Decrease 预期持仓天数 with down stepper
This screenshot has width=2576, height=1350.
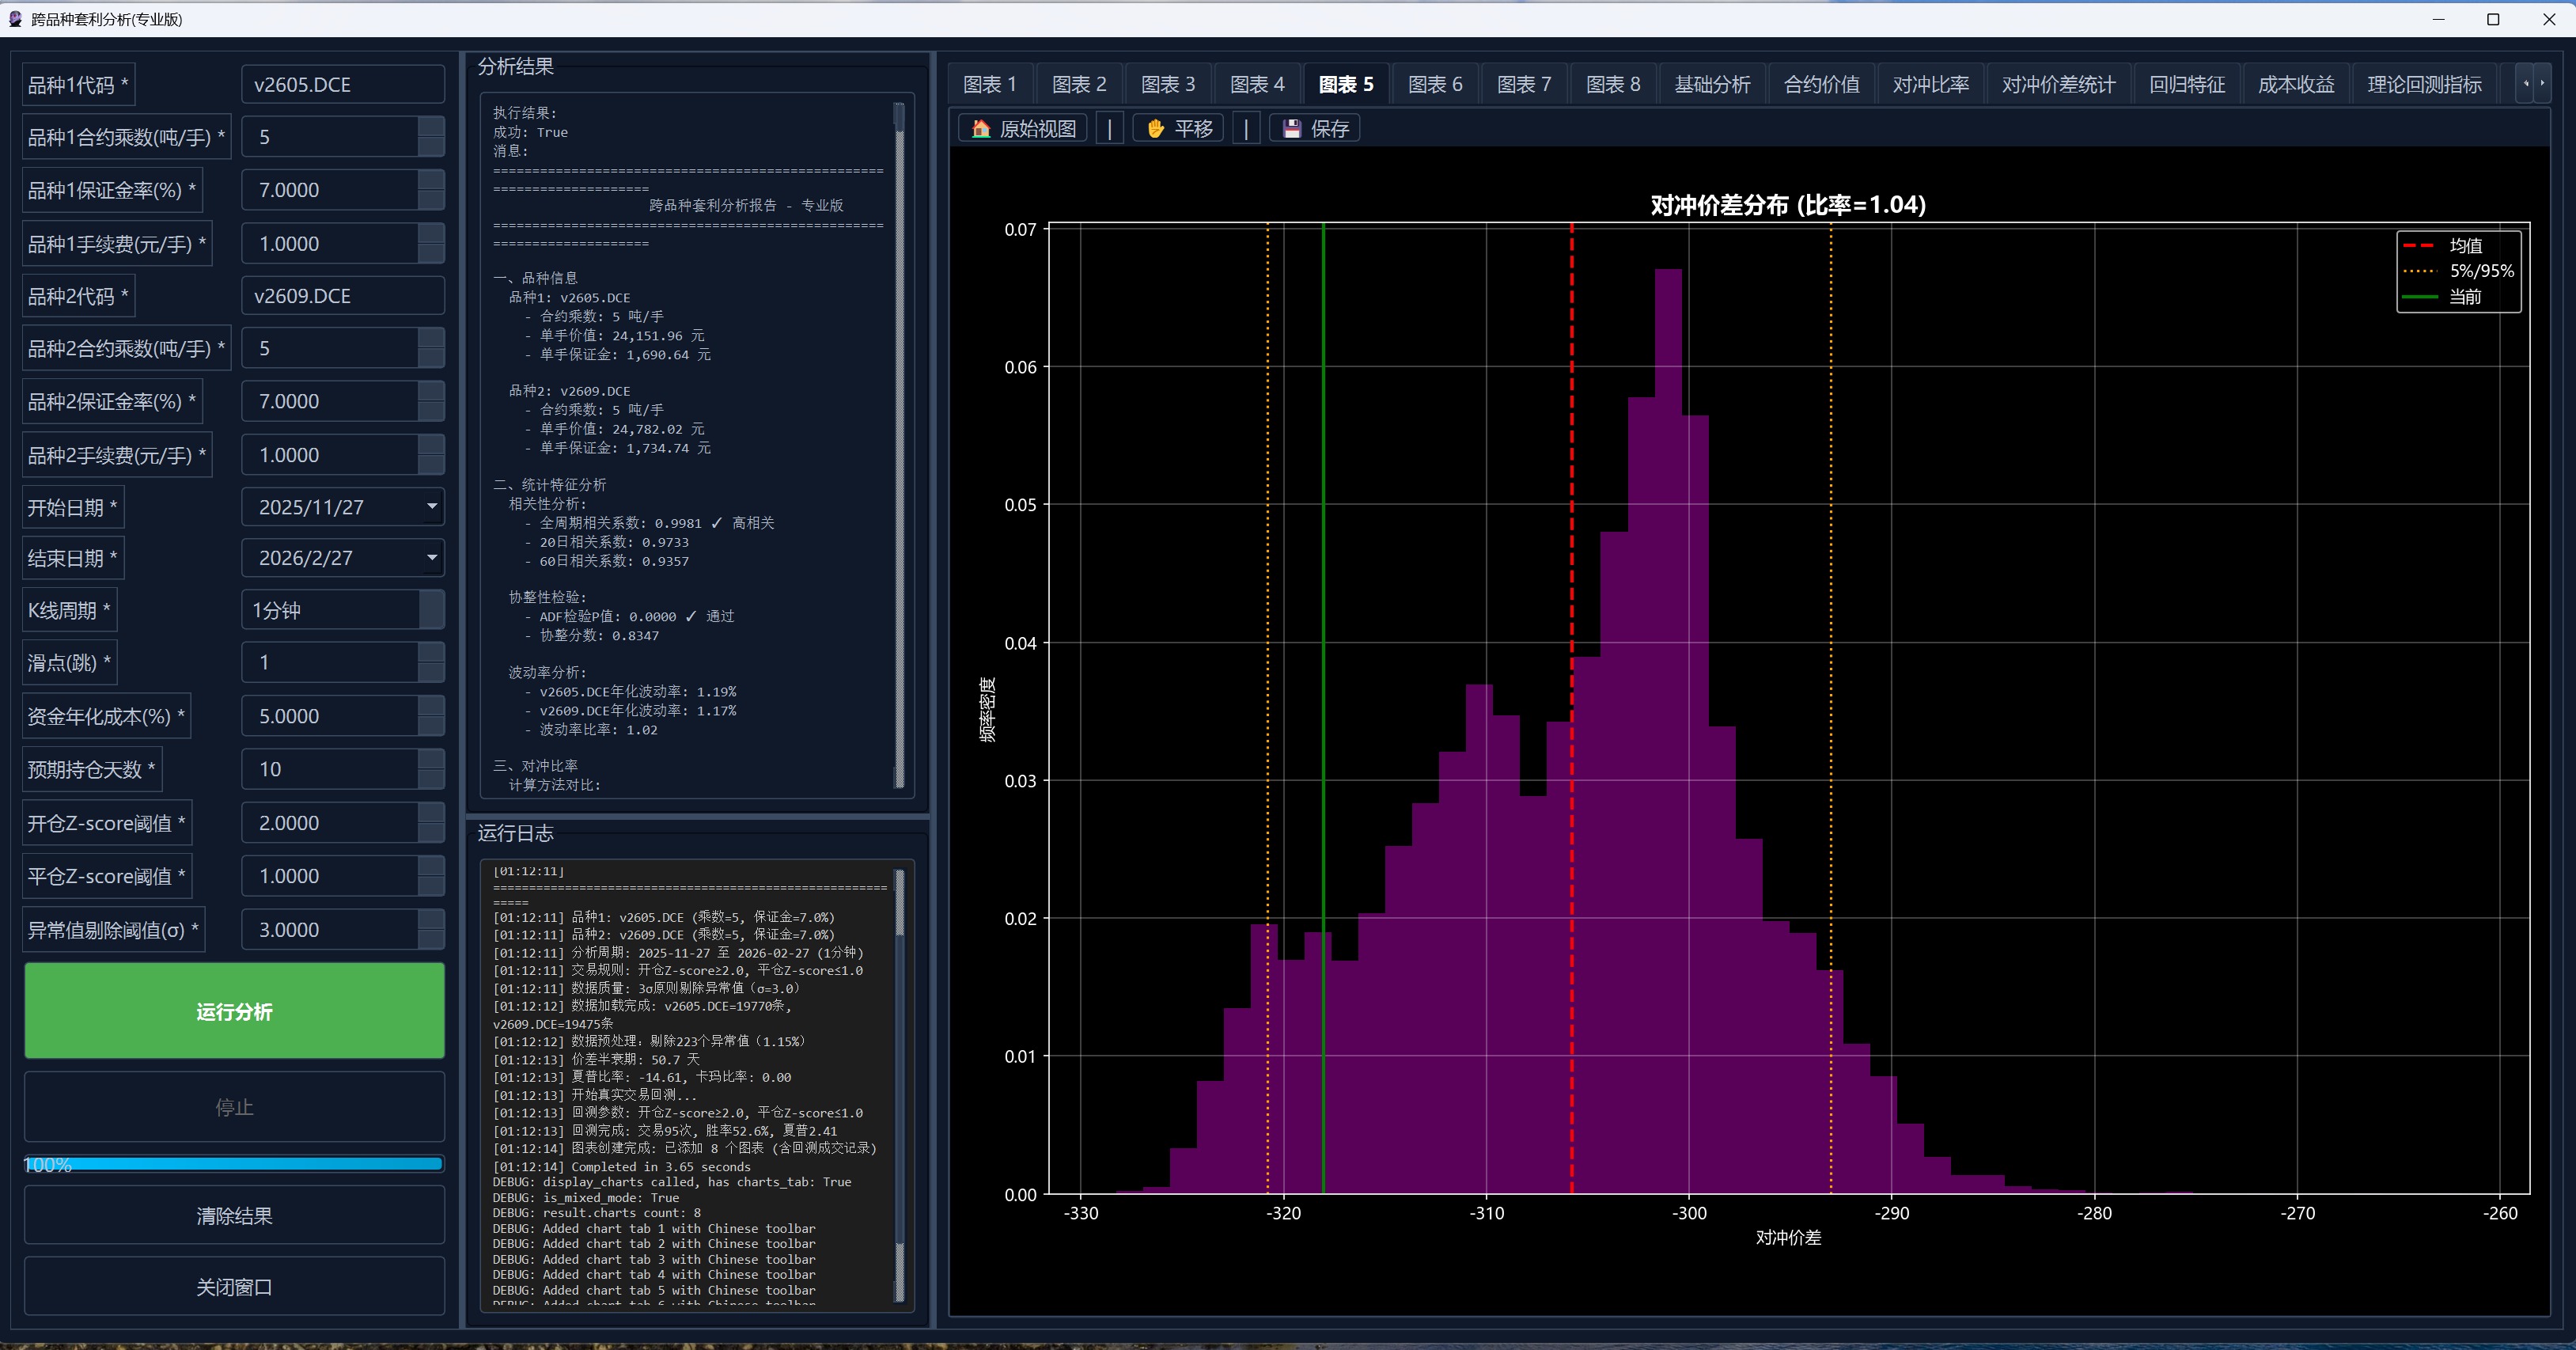pos(431,780)
